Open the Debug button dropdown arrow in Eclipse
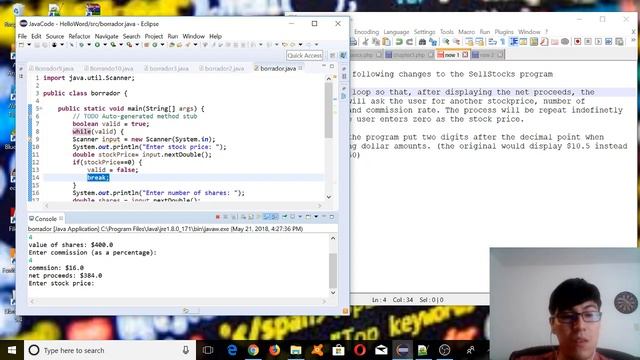This screenshot has width=640, height=360. (x=89, y=45)
